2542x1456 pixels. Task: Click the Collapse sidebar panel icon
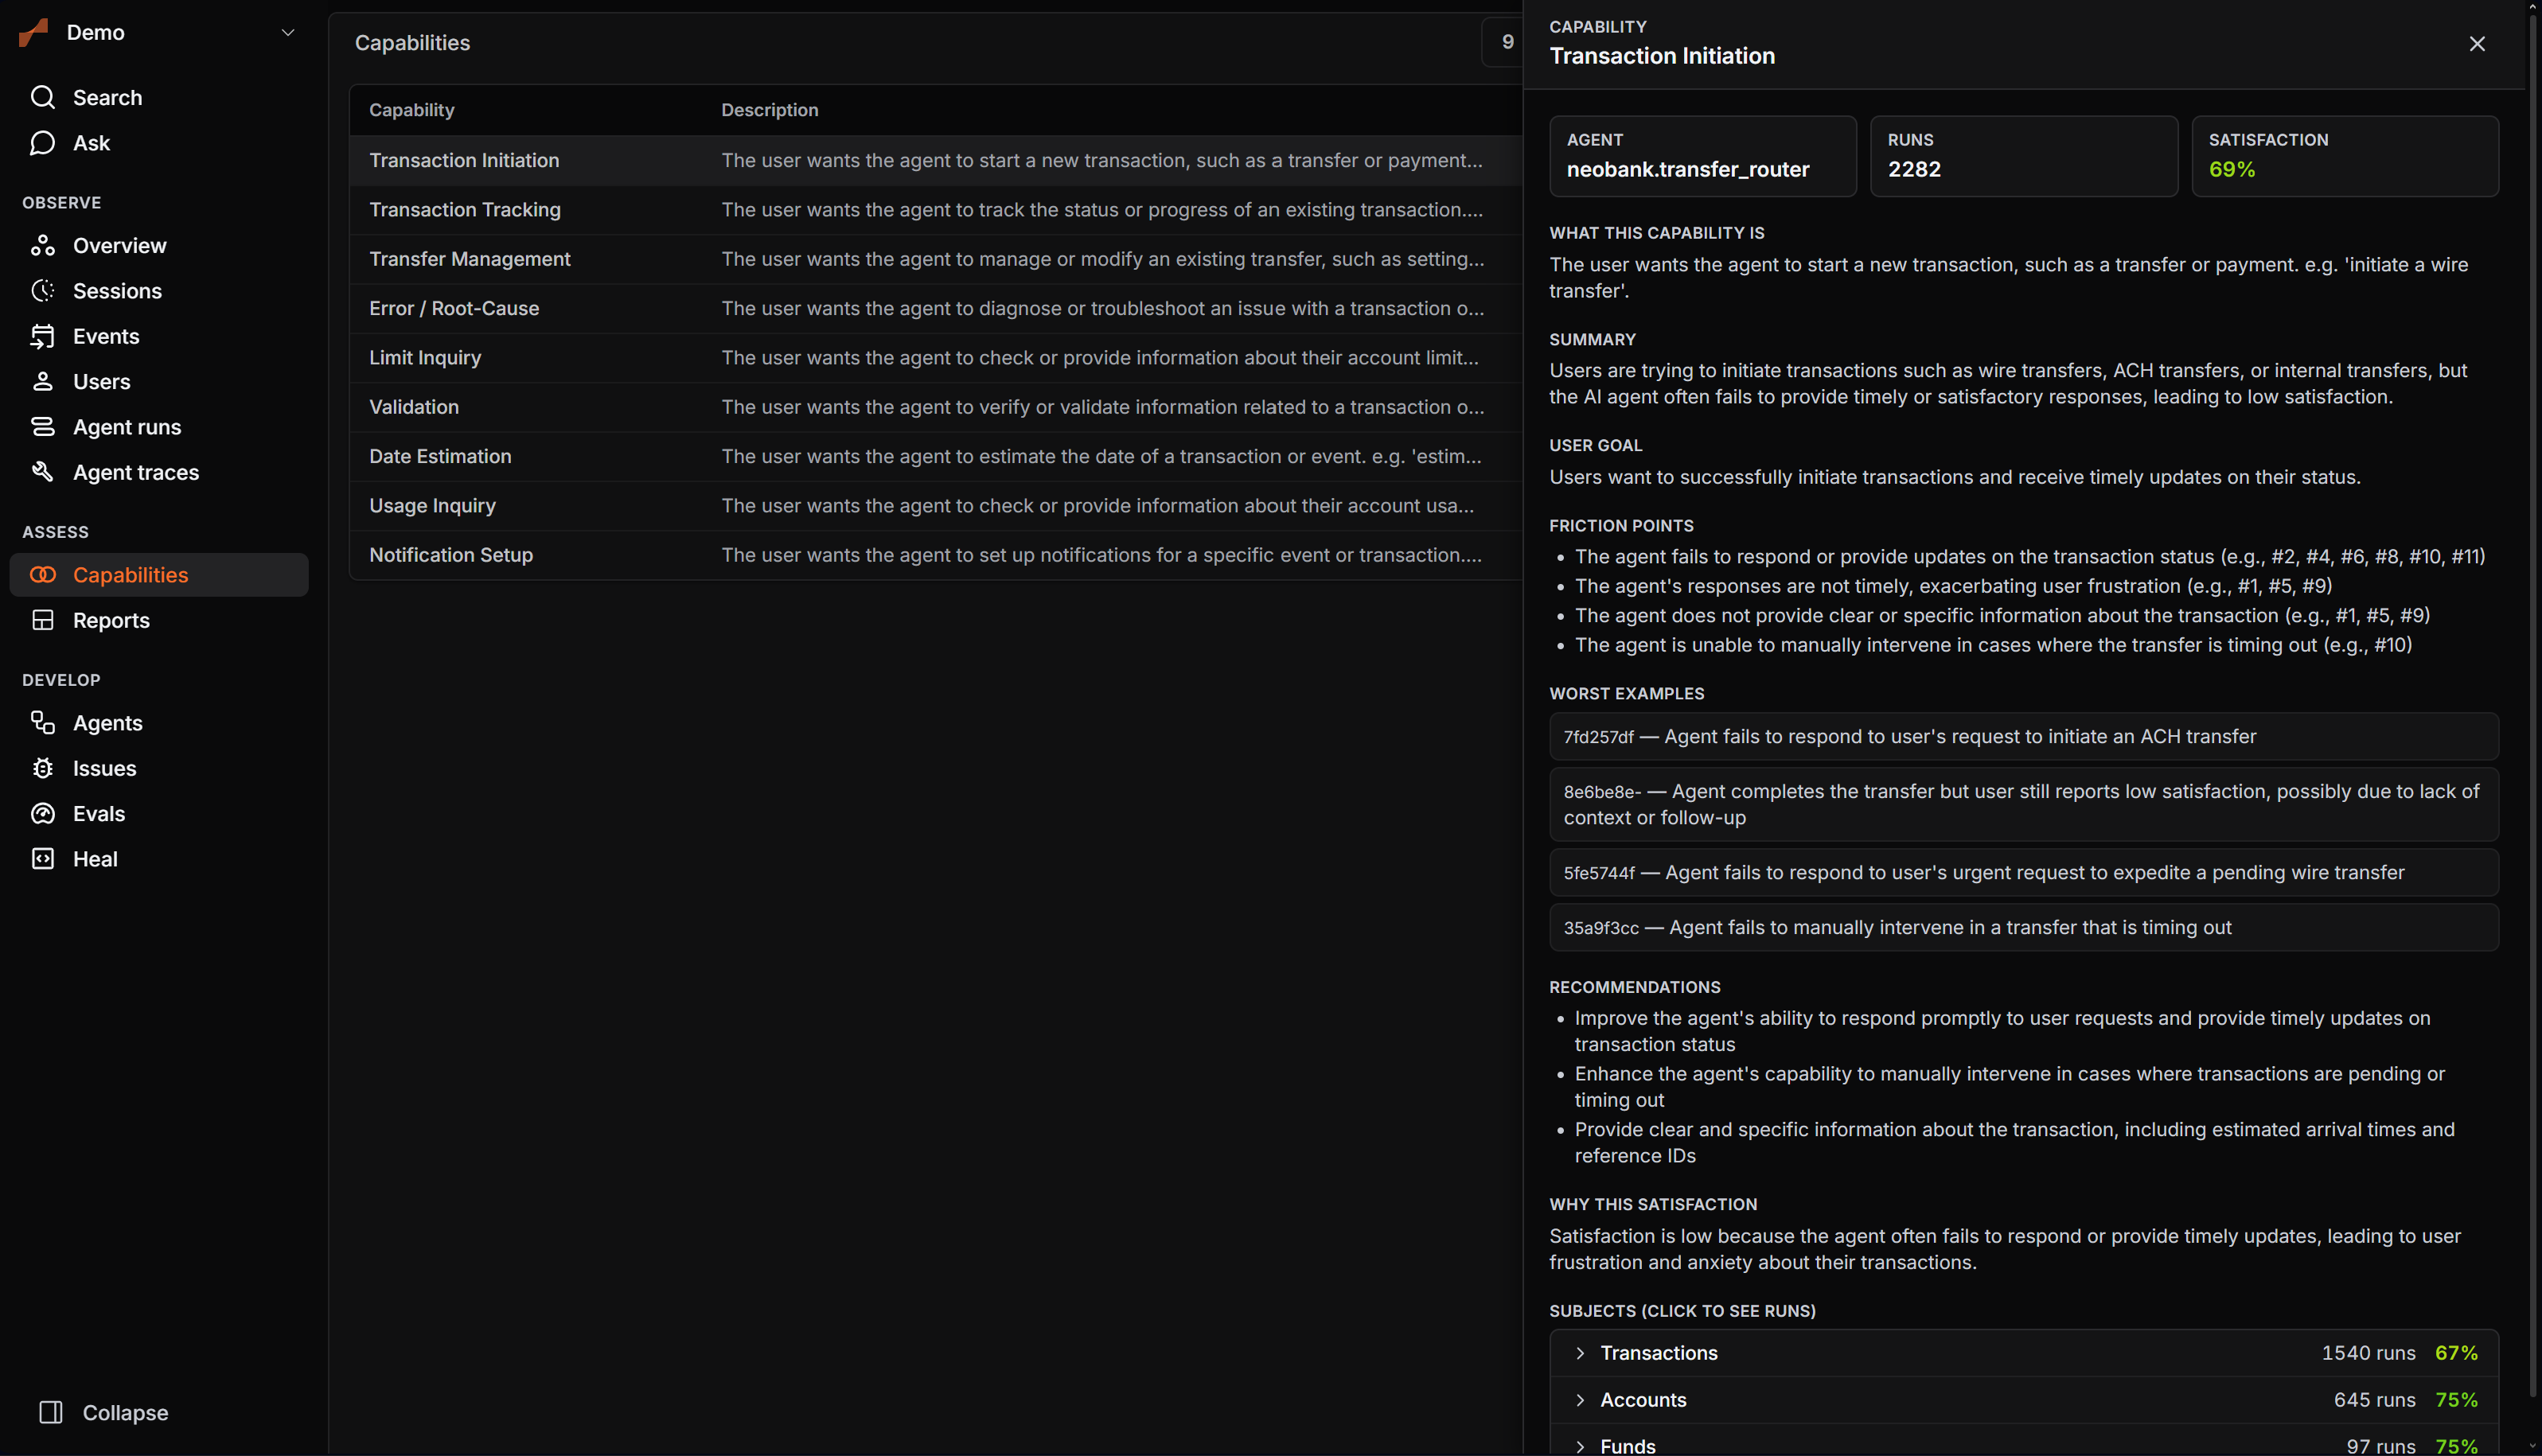click(x=50, y=1412)
